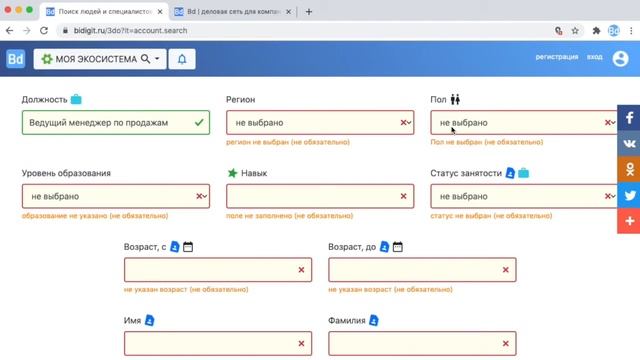Click the calendar icon next to Возраст, с
This screenshot has width=640, height=360.
(x=188, y=247)
